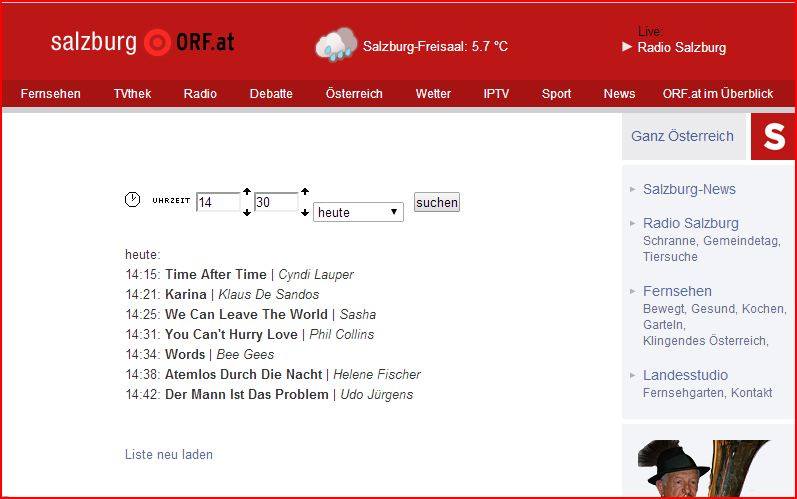Increase the hour with the up arrow
Viewport: 797px width, 499px height.
coord(247,192)
